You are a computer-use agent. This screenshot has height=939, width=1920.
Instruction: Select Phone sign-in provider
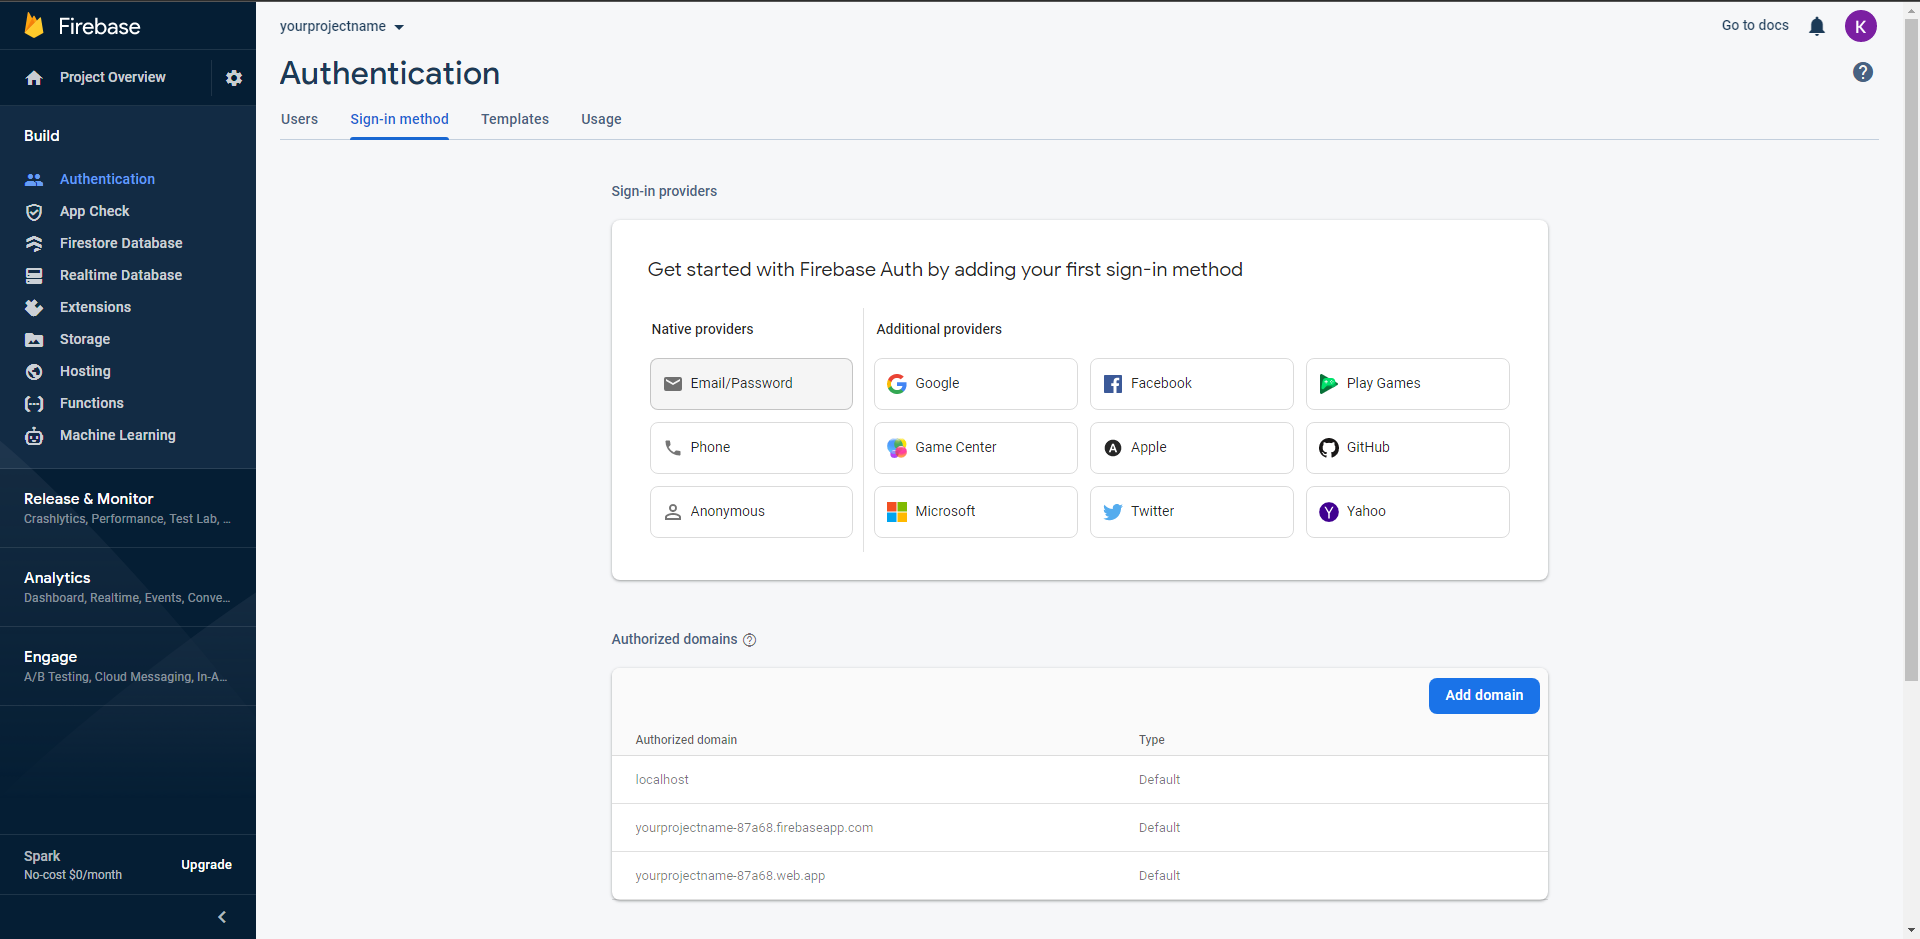click(751, 448)
